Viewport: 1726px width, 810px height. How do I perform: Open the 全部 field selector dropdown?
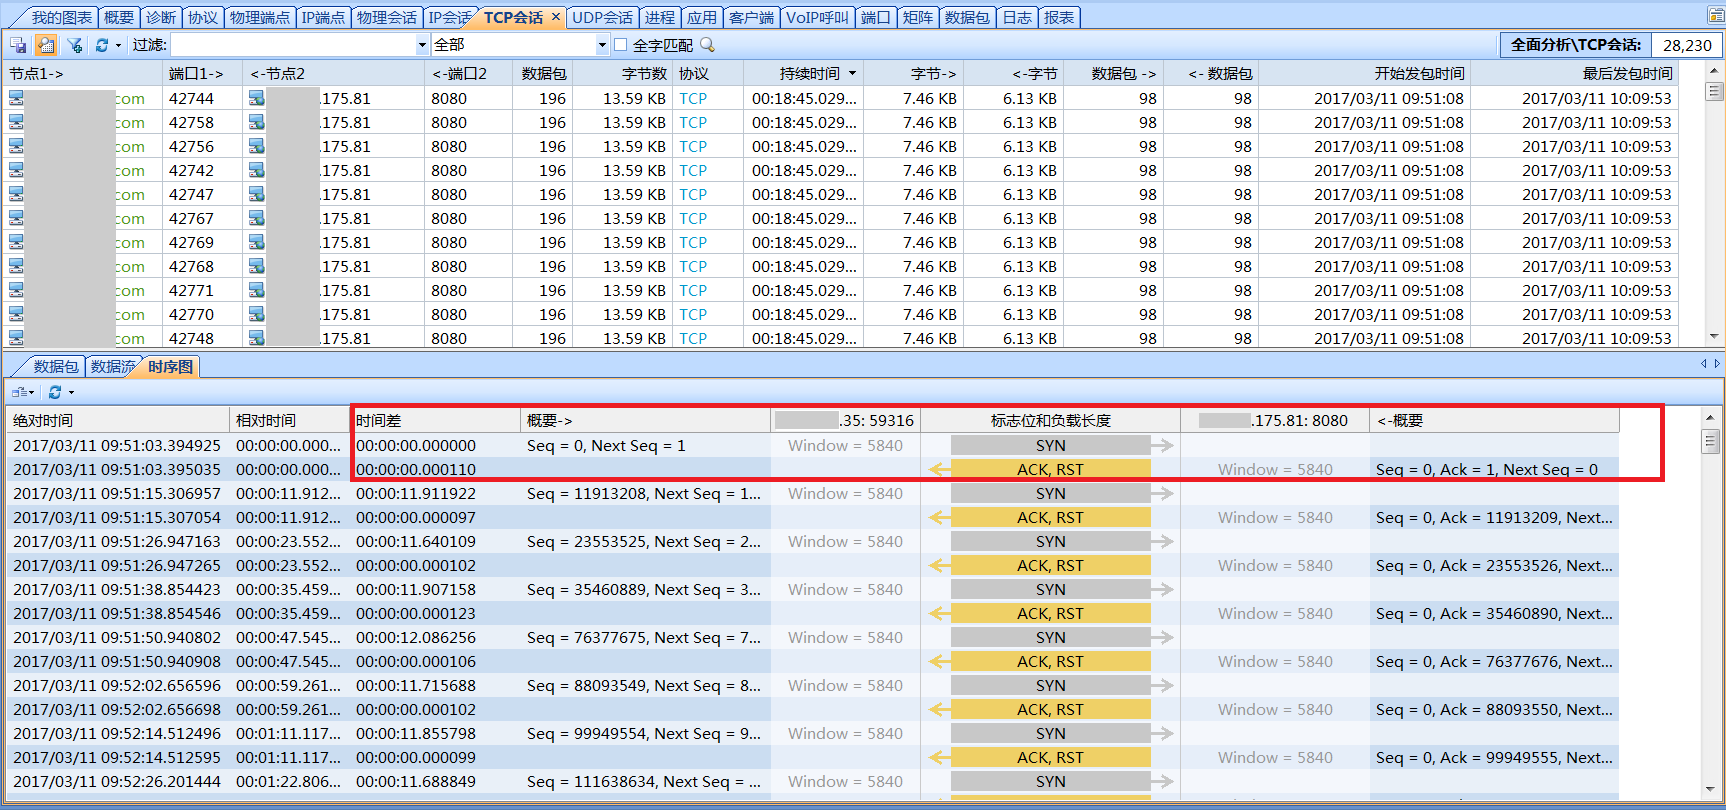coord(602,45)
